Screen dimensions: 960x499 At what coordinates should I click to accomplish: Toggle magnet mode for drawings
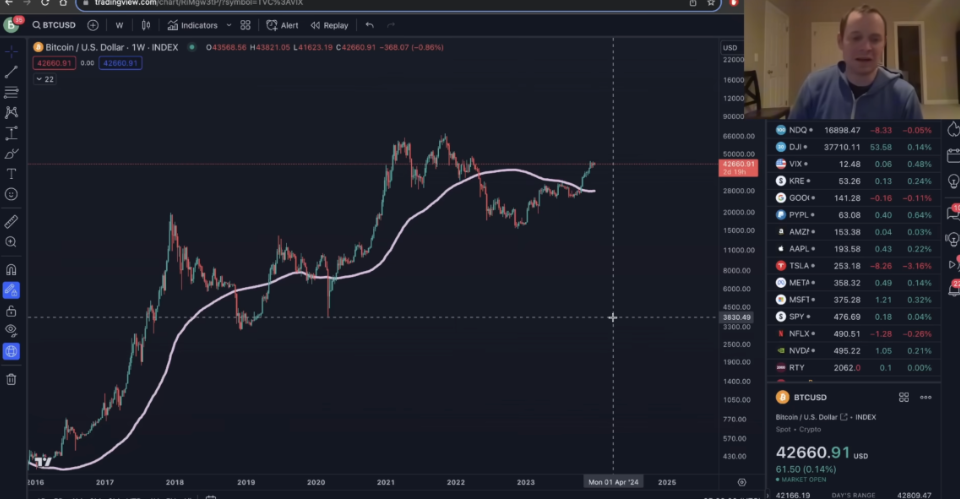[x=11, y=270]
